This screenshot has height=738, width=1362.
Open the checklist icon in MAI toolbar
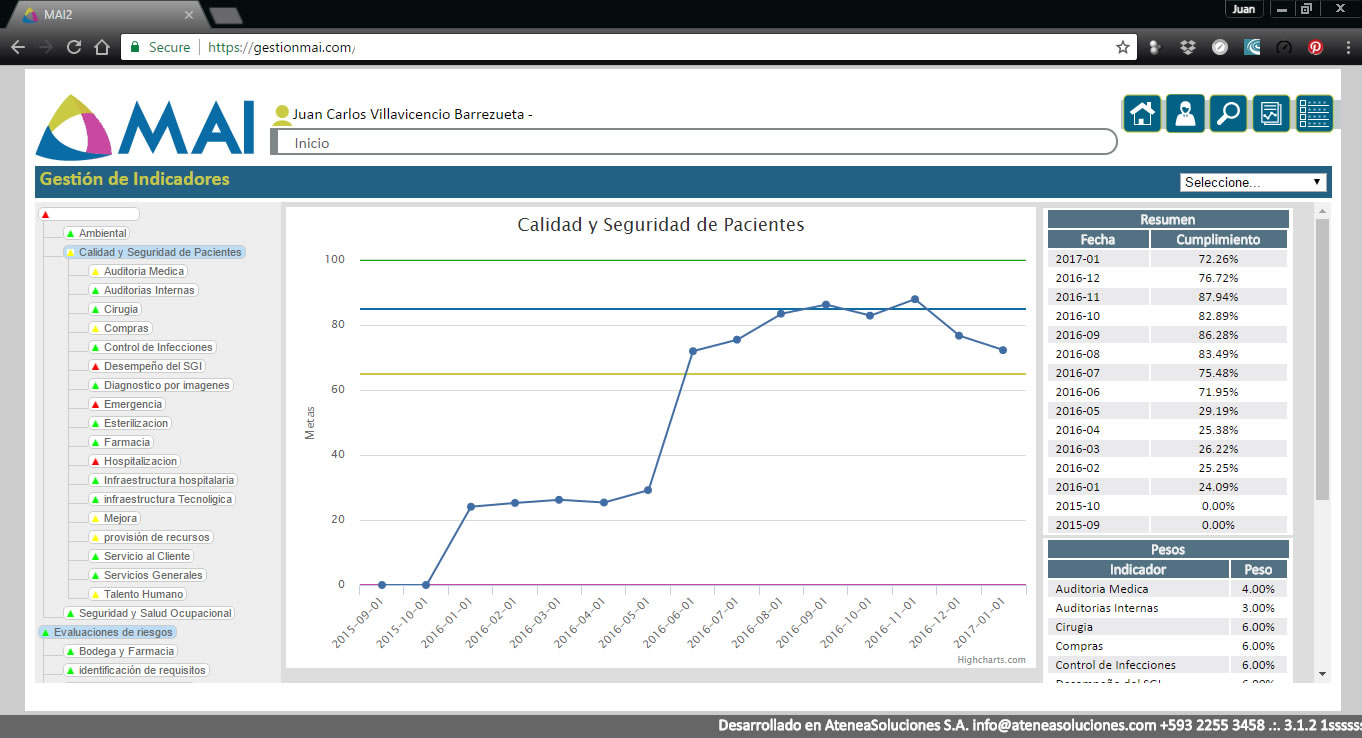tap(1314, 113)
